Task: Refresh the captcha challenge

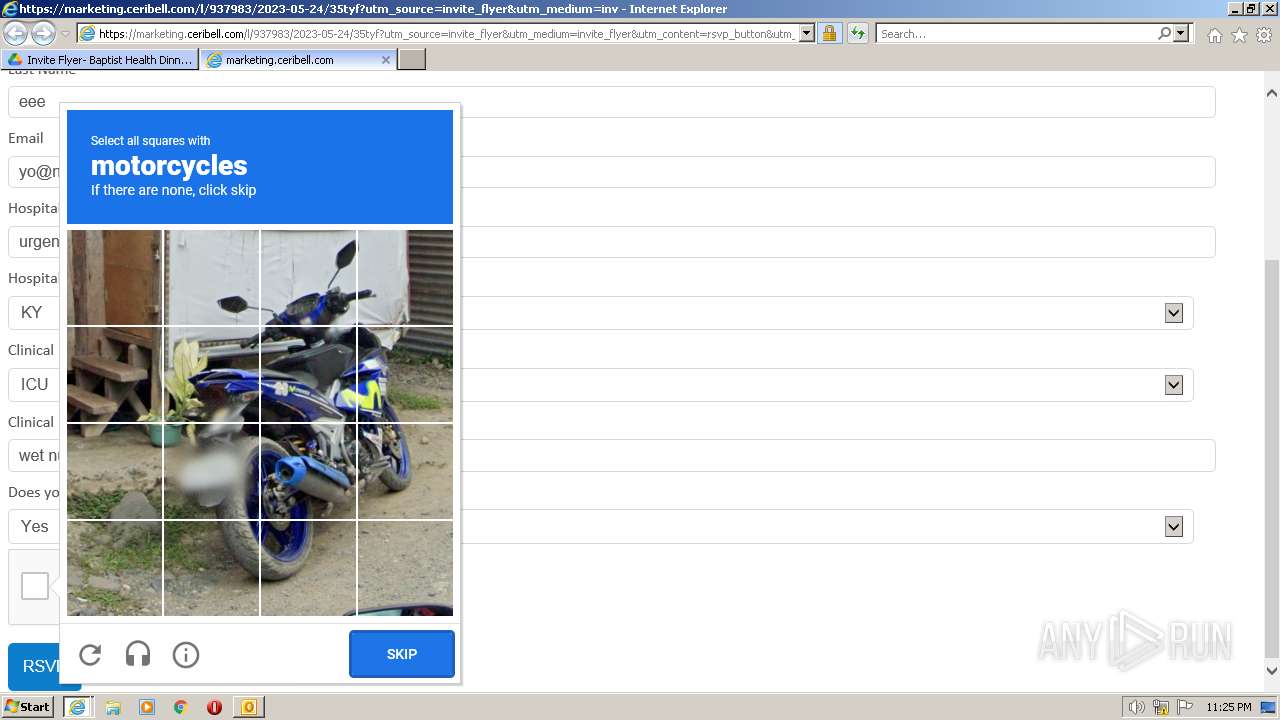Action: pos(90,654)
